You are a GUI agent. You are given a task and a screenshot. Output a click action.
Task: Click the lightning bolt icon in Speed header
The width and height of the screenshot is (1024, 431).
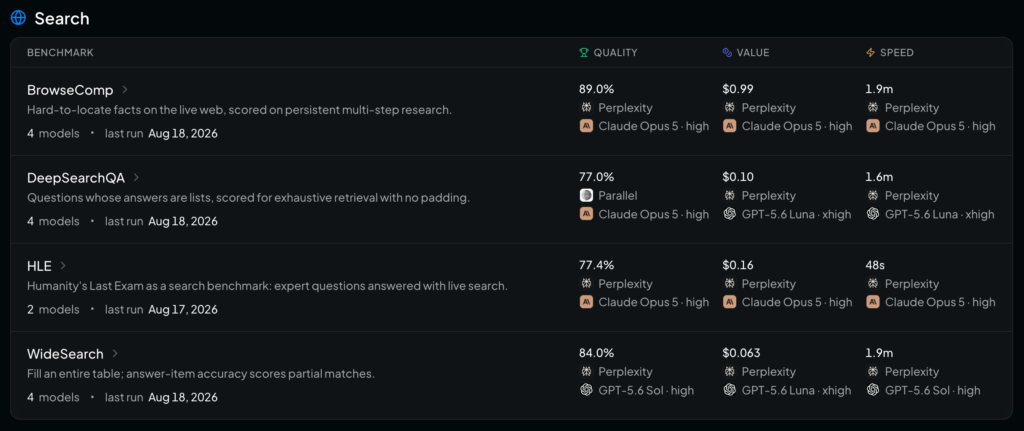tap(871, 52)
